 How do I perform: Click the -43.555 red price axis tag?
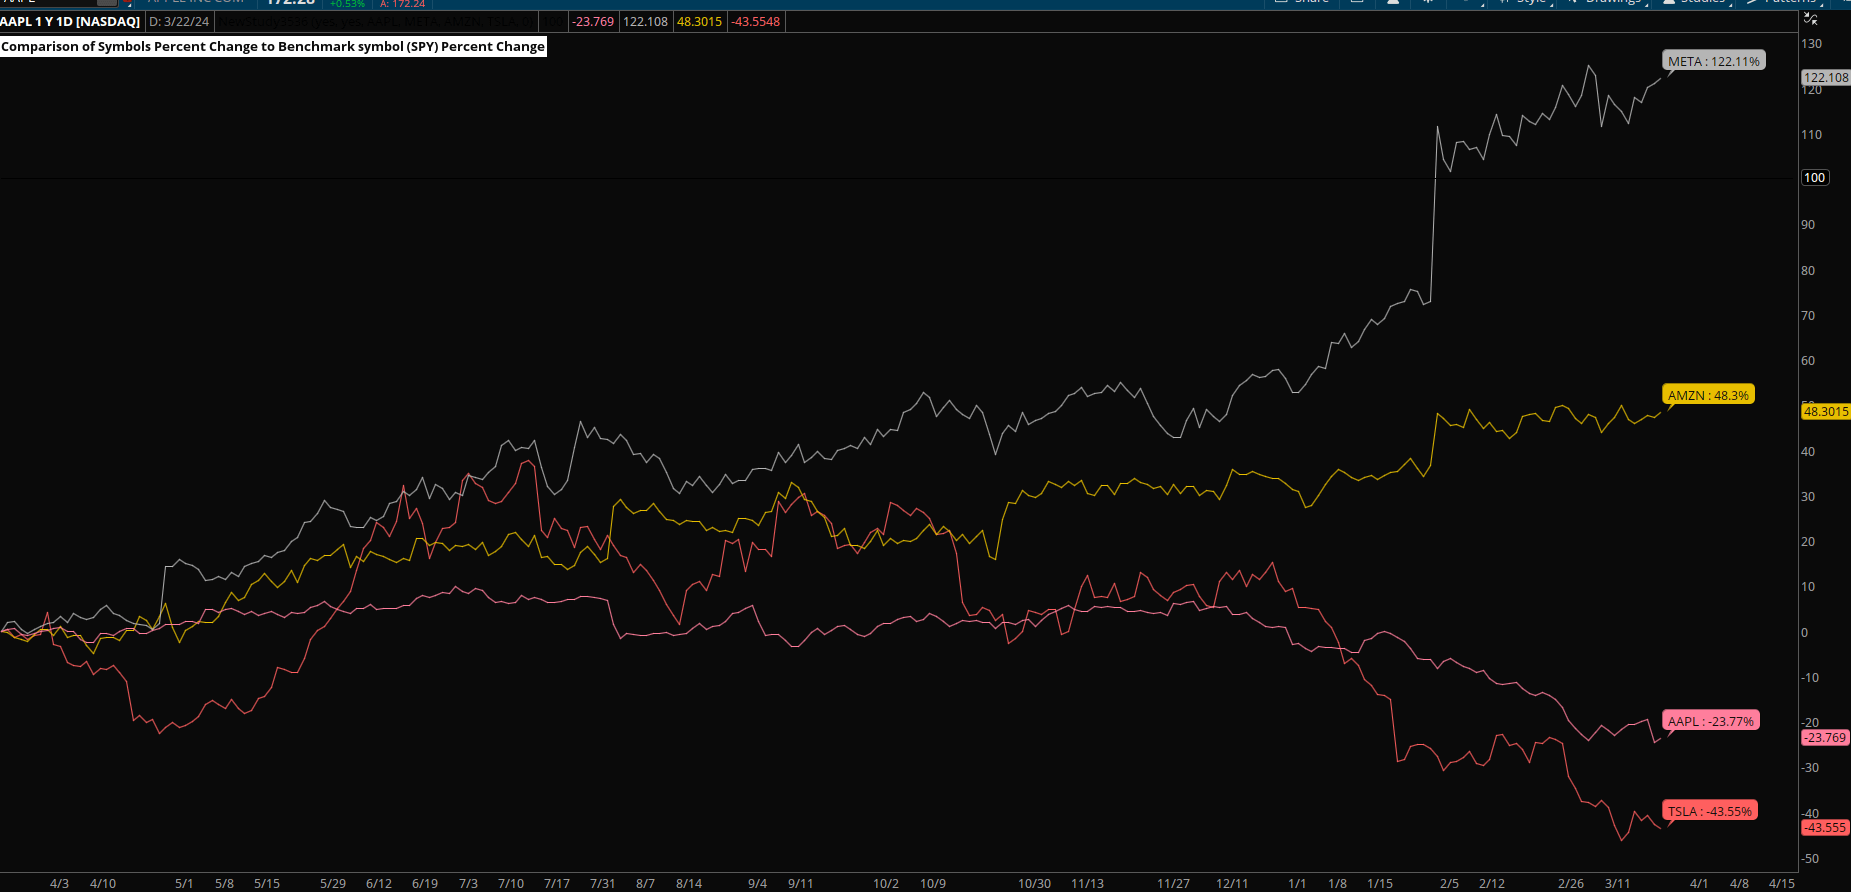click(1826, 827)
